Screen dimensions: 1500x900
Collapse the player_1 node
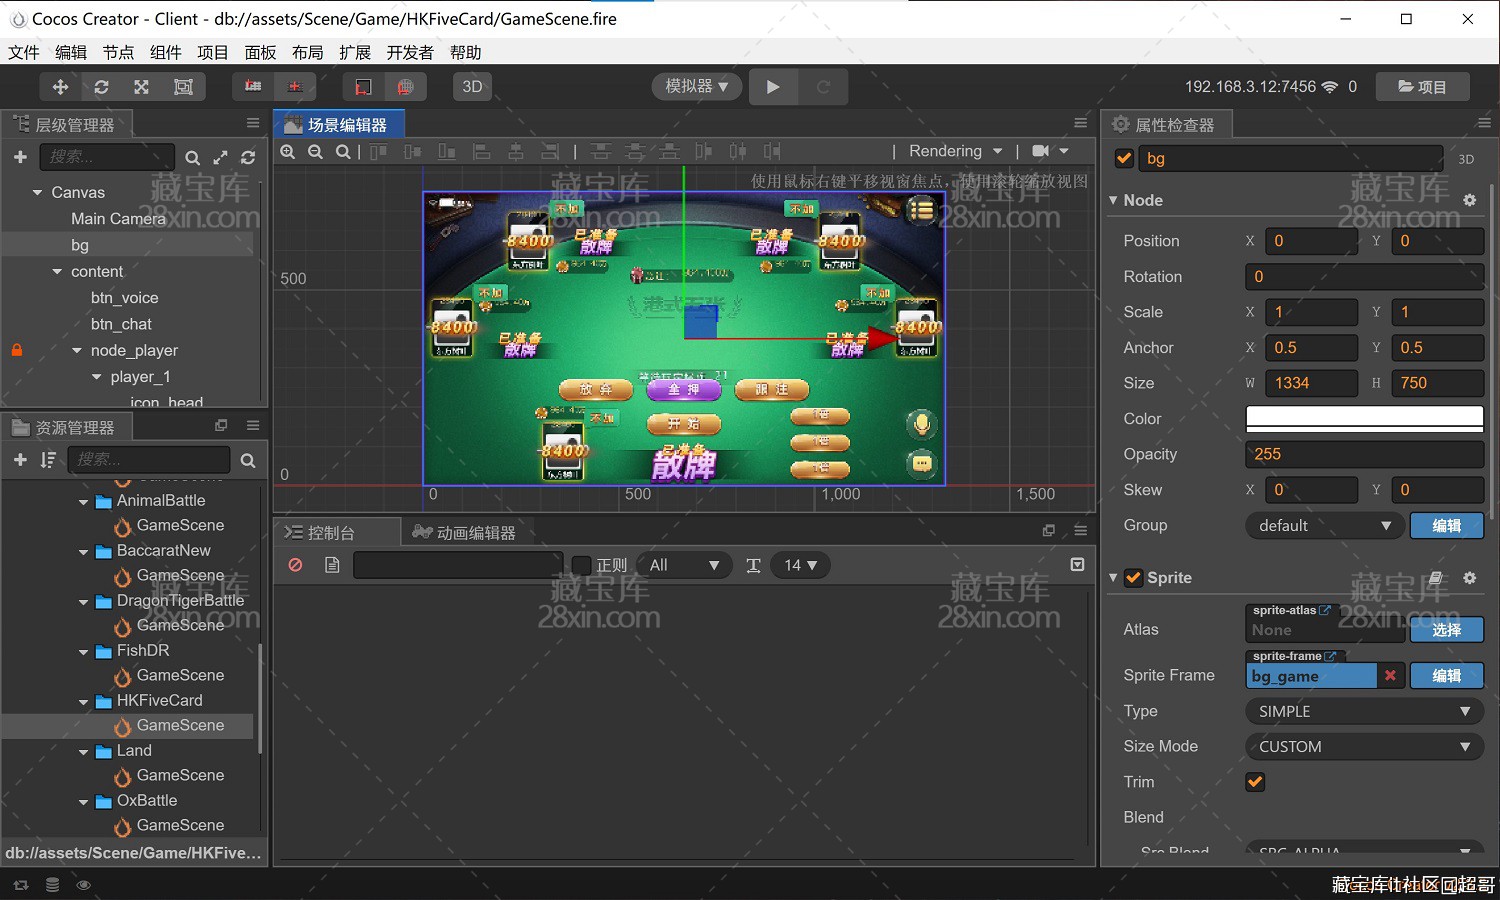[x=97, y=377]
